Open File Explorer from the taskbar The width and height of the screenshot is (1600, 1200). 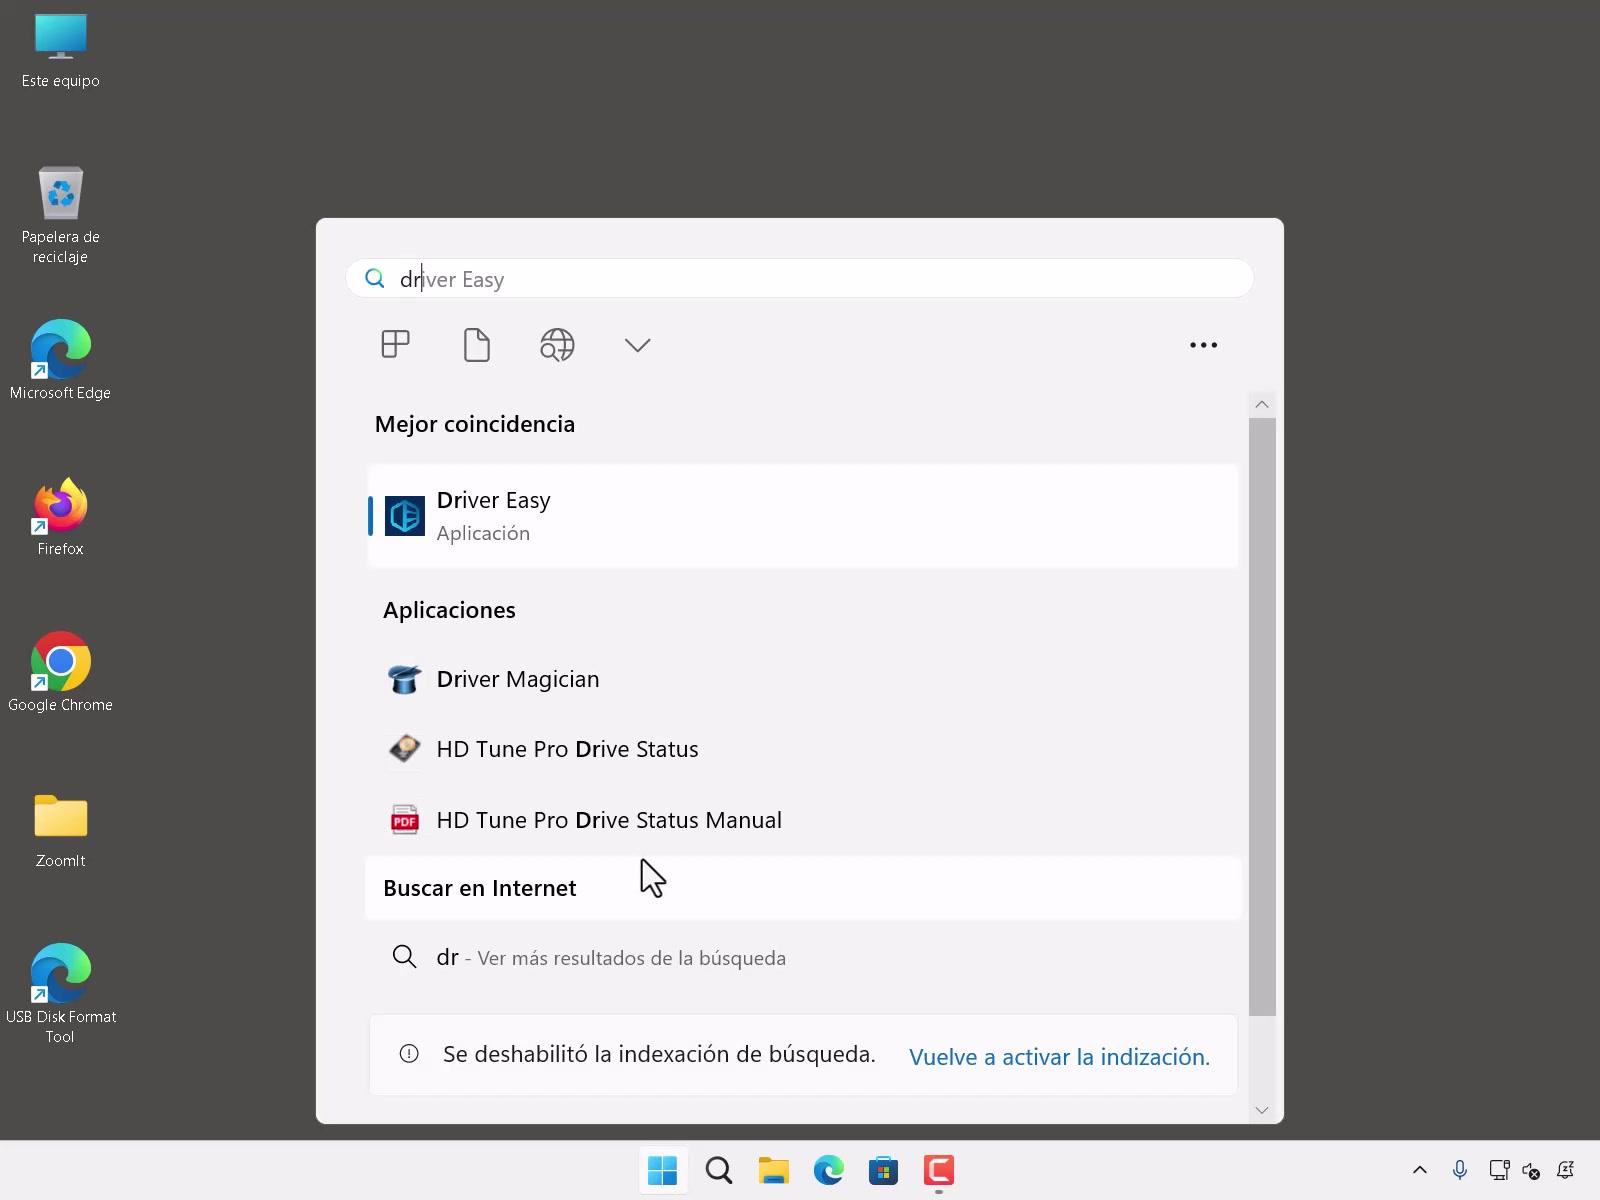pos(774,1170)
